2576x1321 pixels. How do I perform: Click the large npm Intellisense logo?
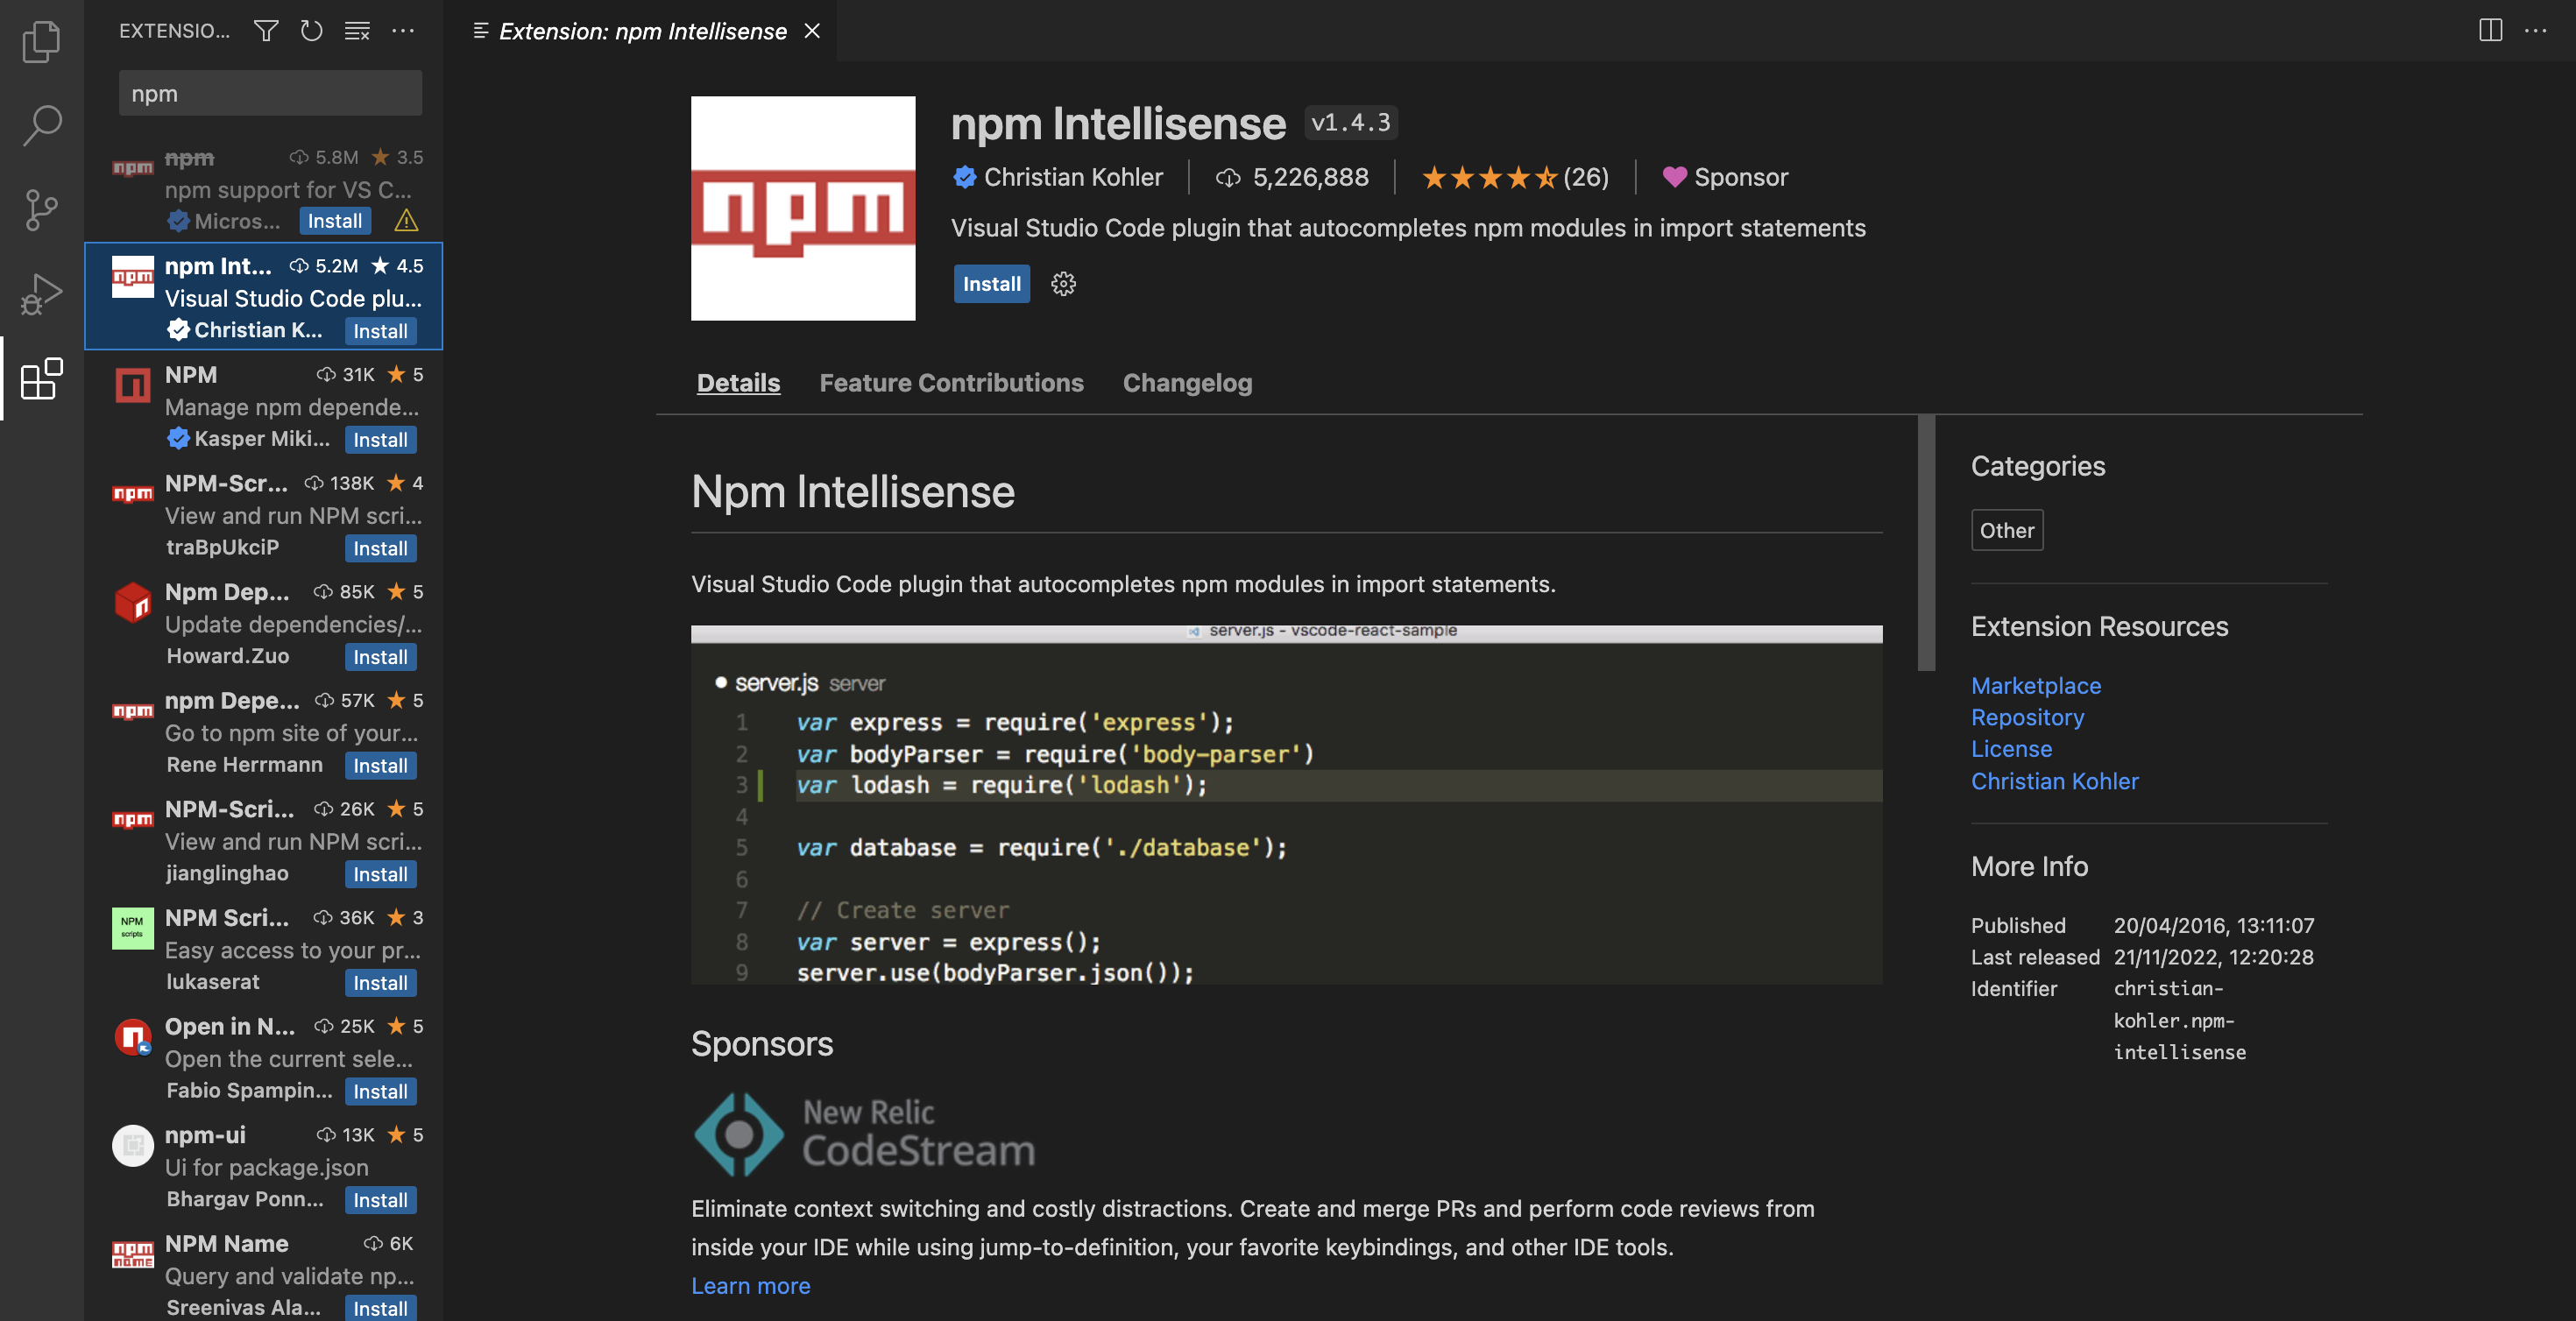click(803, 208)
